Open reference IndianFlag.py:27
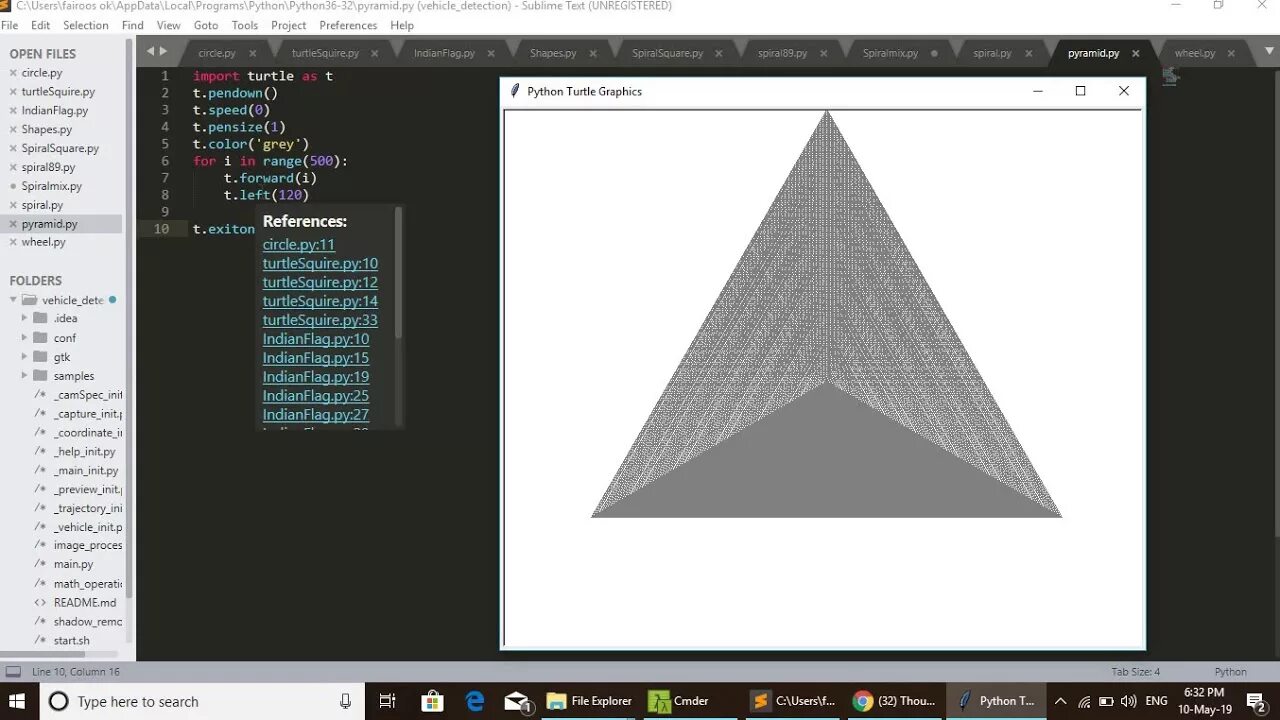This screenshot has width=1280, height=720. tap(316, 415)
